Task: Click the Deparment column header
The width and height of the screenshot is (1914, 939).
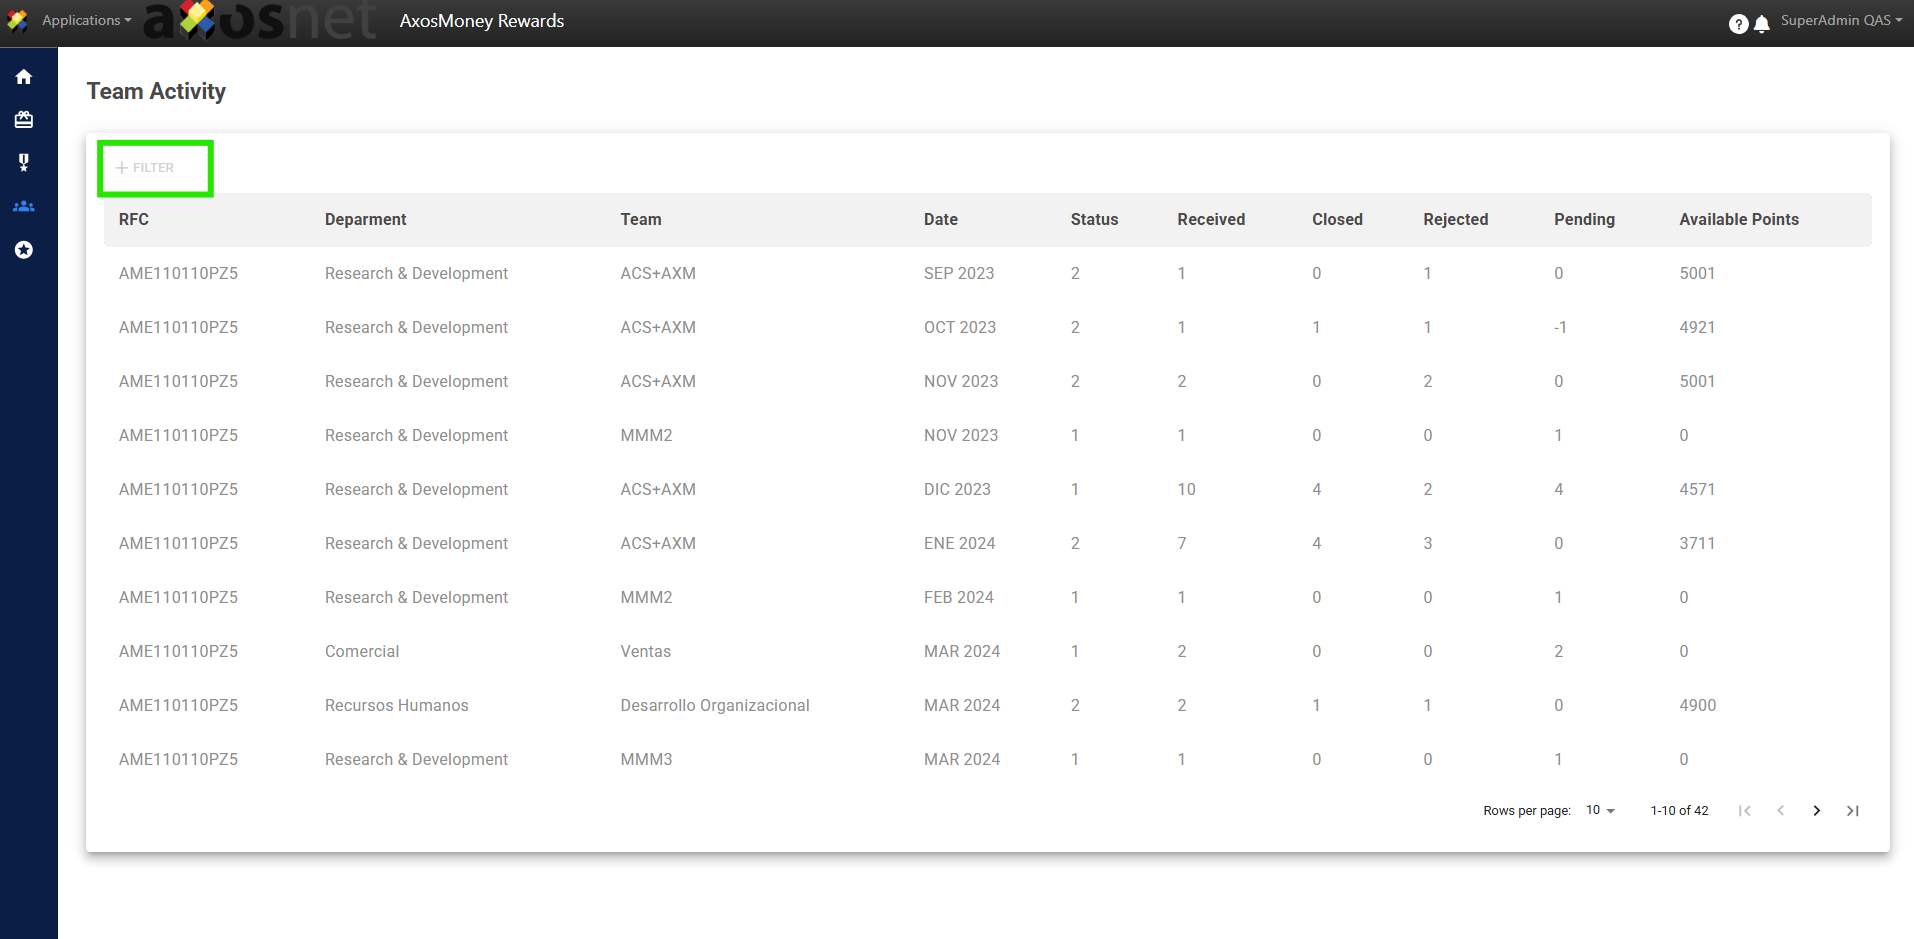Action: click(365, 220)
